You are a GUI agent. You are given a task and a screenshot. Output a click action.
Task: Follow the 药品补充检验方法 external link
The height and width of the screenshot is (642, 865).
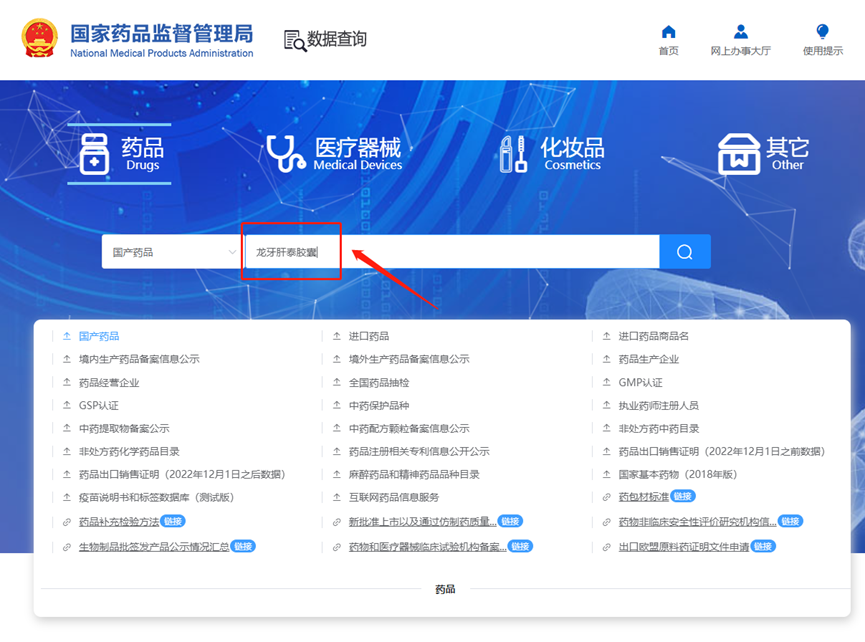pyautogui.click(x=119, y=522)
